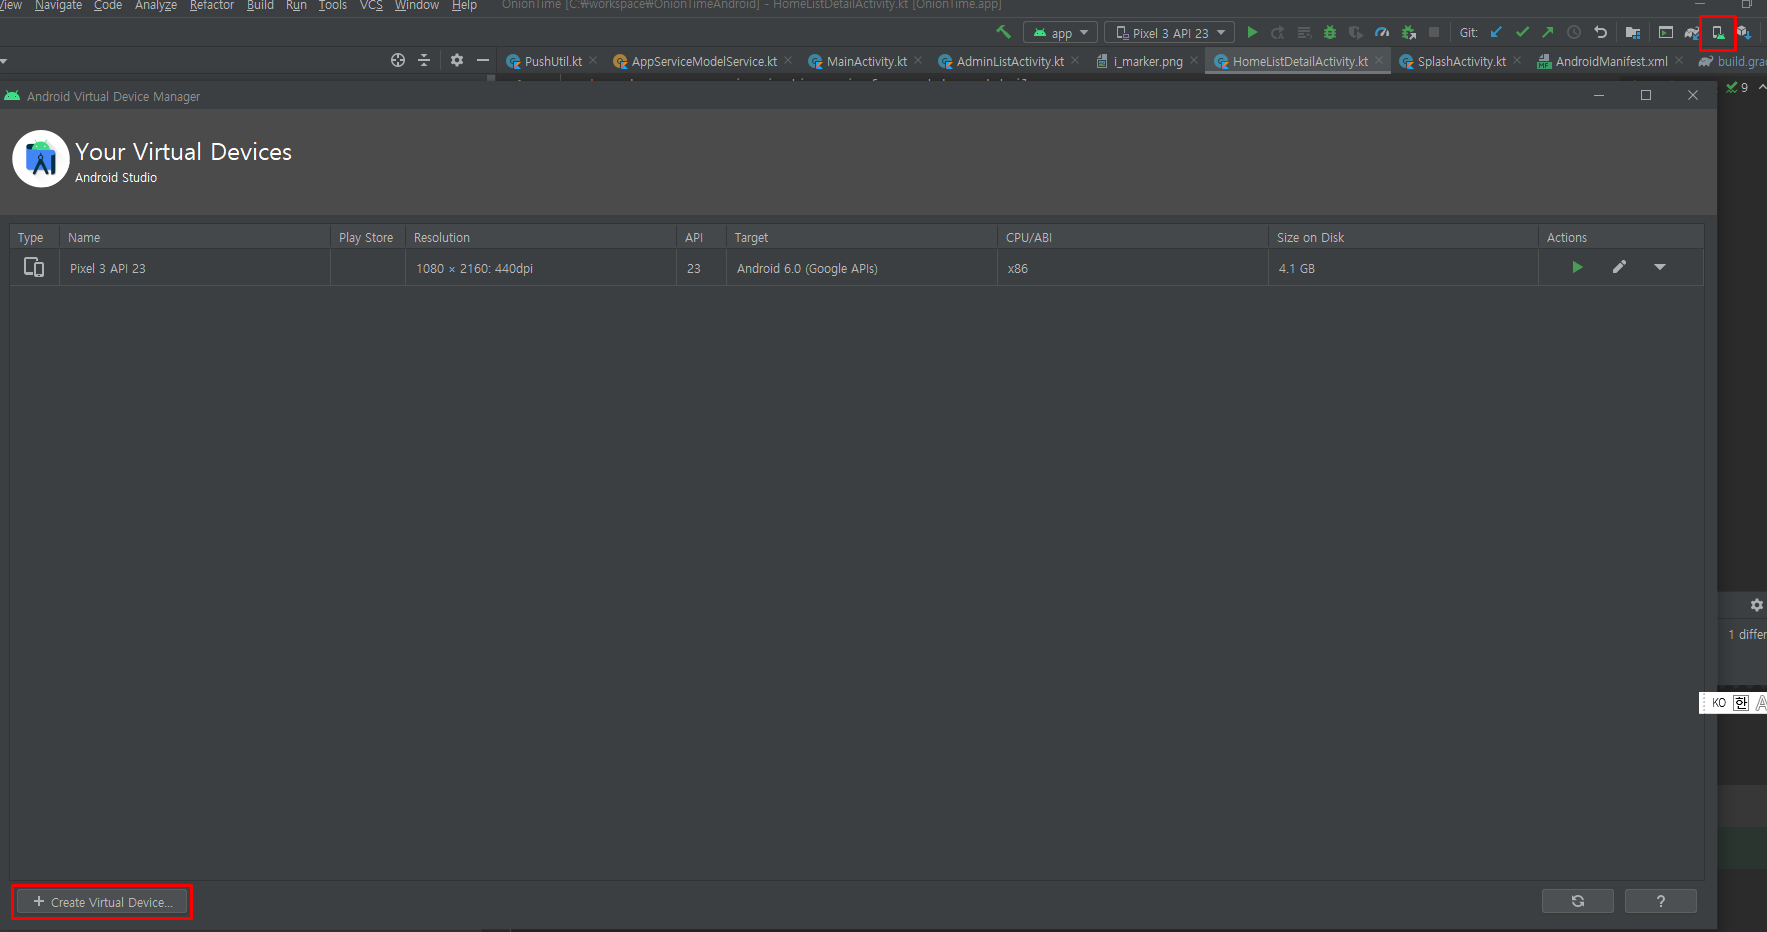Open the app run configuration dropdown
This screenshot has height=932, width=1767.
click(x=1060, y=33)
